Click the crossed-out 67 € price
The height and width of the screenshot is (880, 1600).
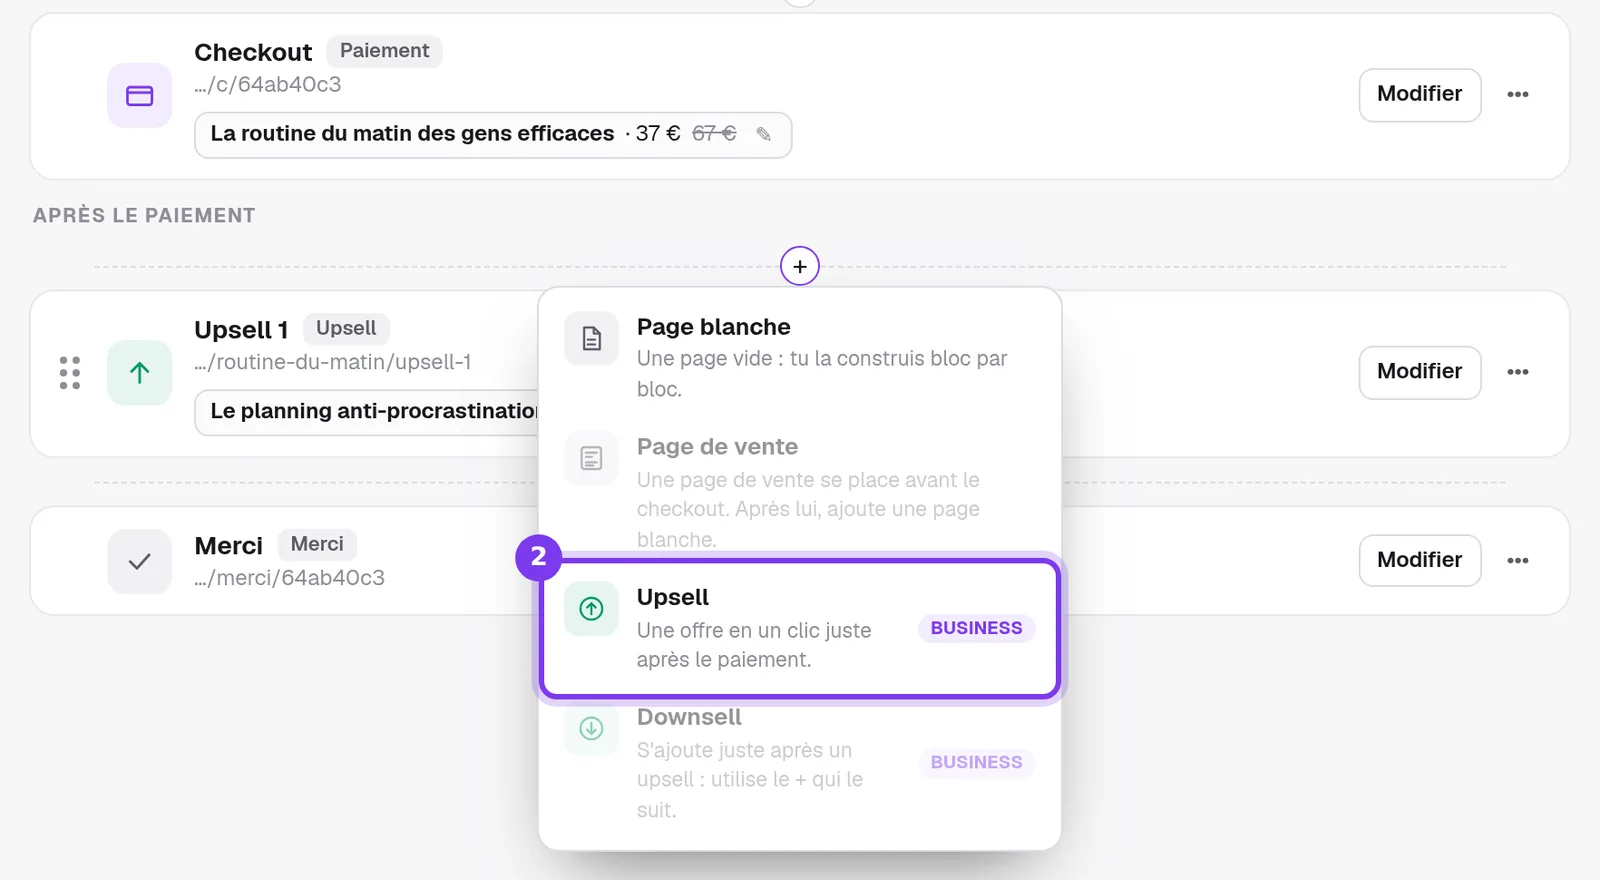(714, 133)
